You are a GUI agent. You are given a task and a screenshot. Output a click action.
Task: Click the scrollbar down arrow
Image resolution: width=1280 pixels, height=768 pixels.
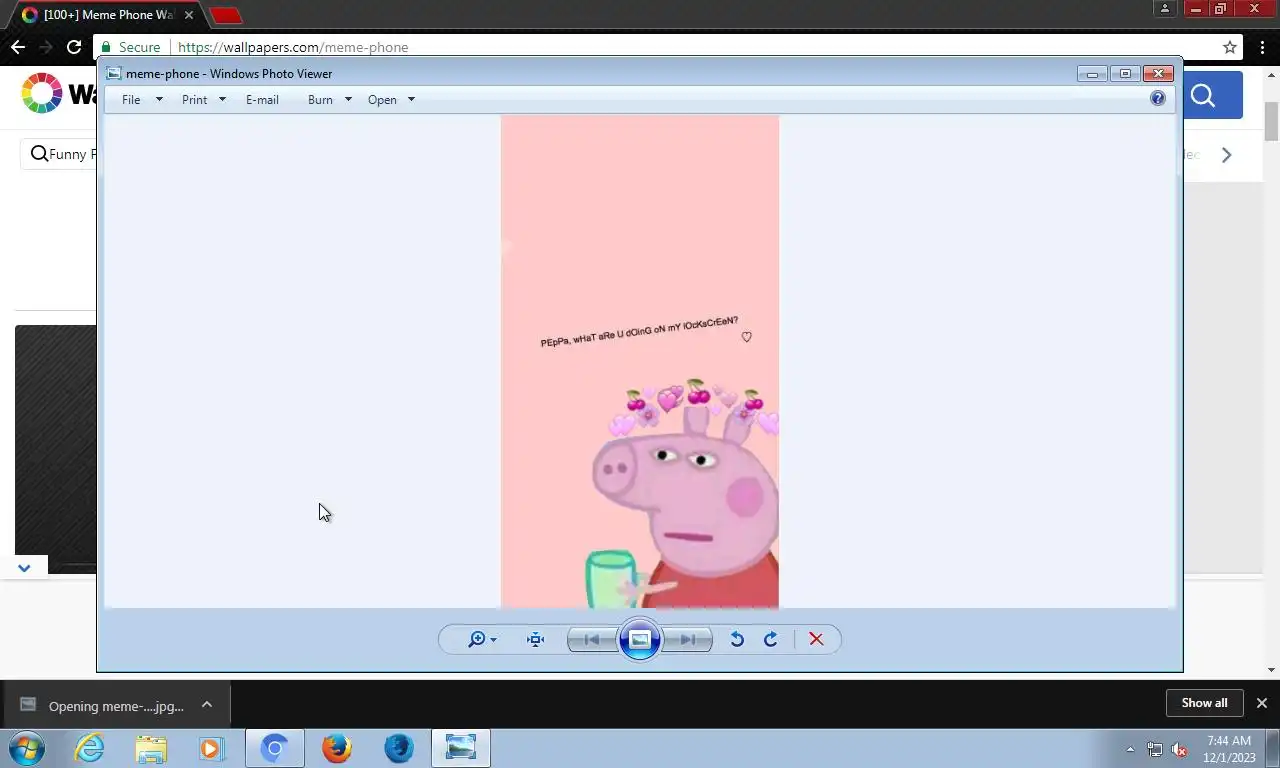pos(1272,670)
